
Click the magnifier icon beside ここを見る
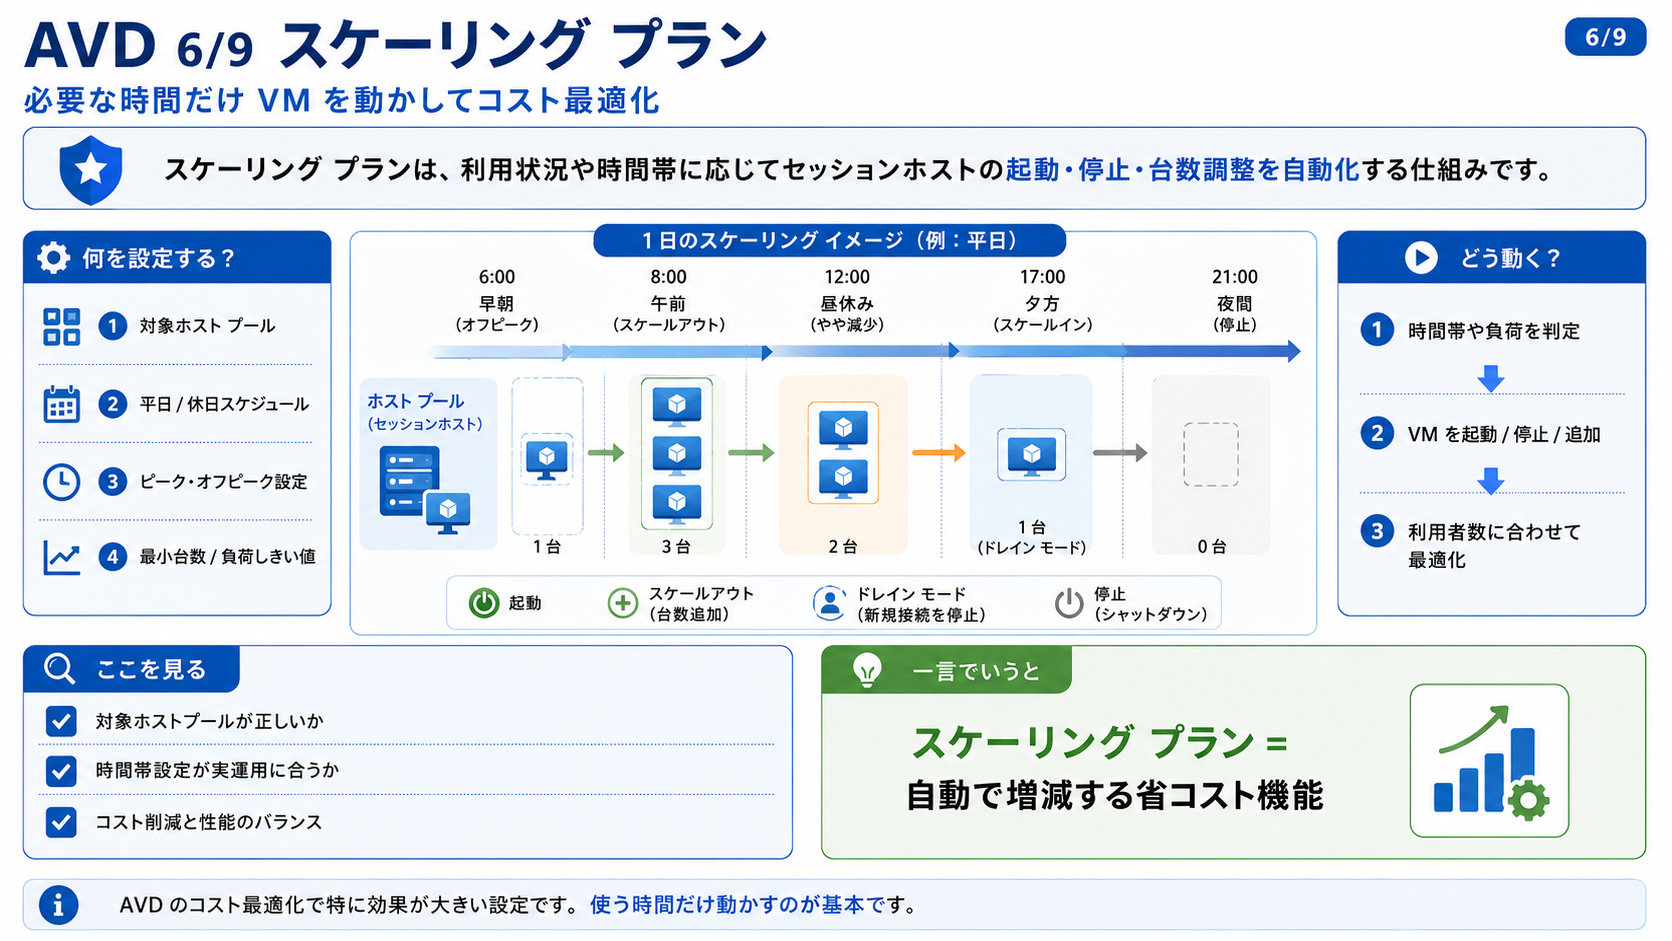(60, 669)
